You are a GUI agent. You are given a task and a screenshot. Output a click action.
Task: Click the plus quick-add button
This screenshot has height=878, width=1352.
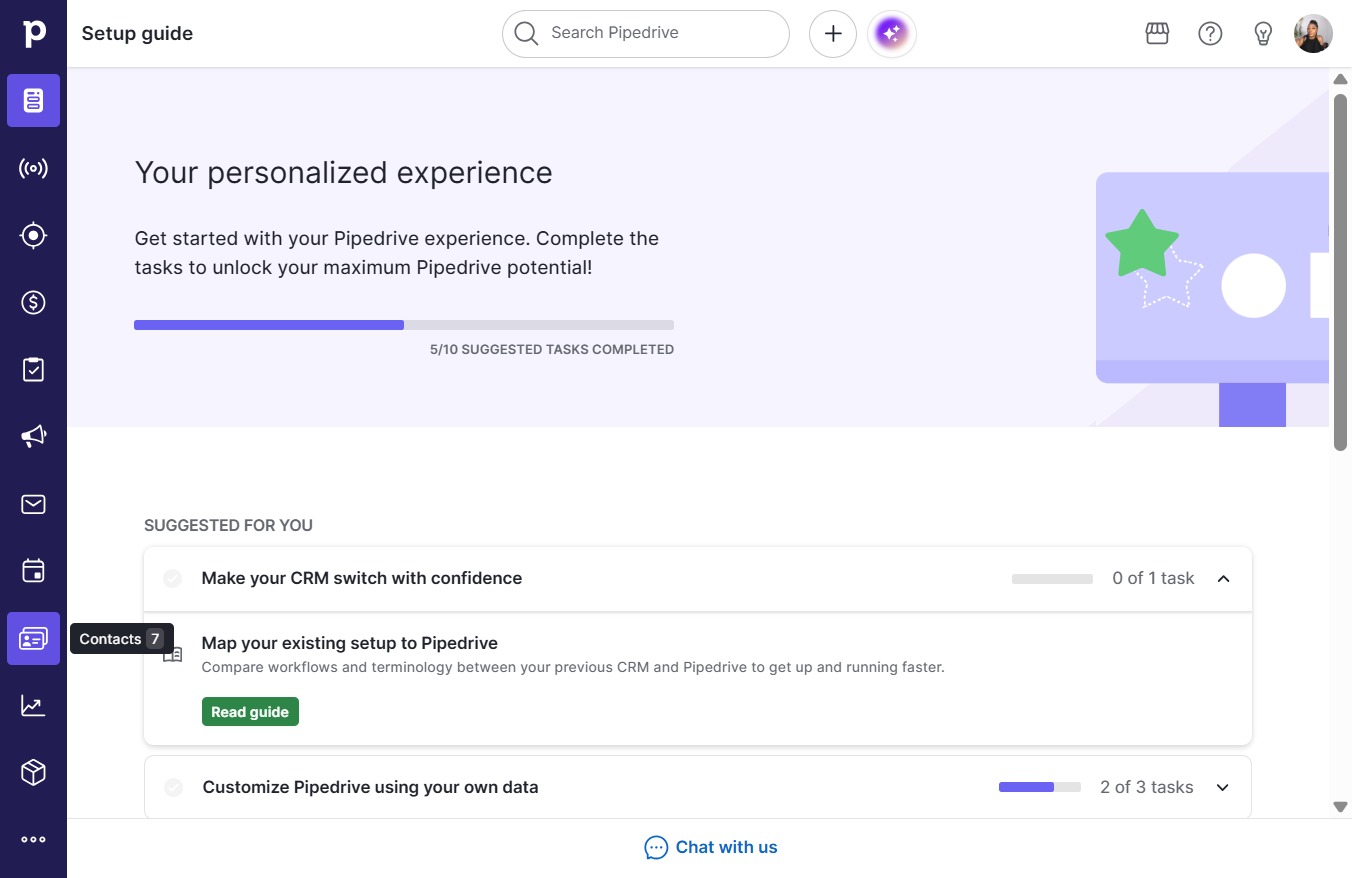(833, 34)
